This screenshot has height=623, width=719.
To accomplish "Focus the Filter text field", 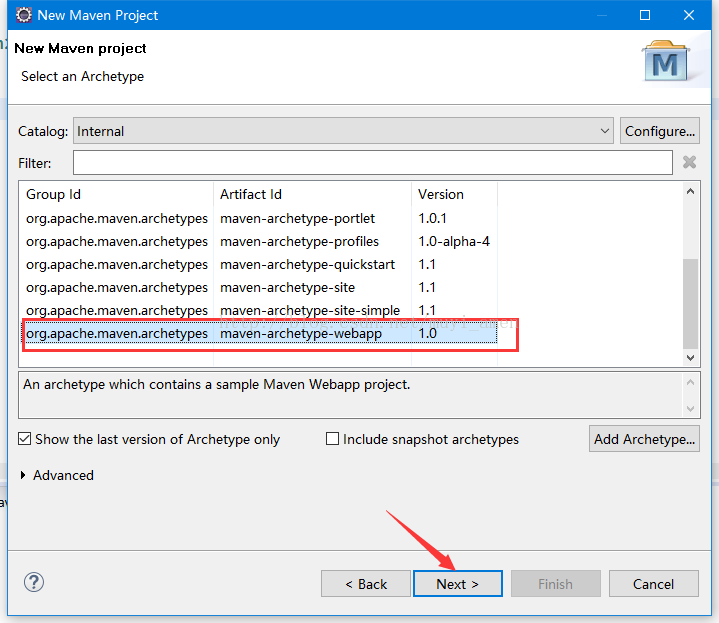I will pyautogui.click(x=372, y=162).
